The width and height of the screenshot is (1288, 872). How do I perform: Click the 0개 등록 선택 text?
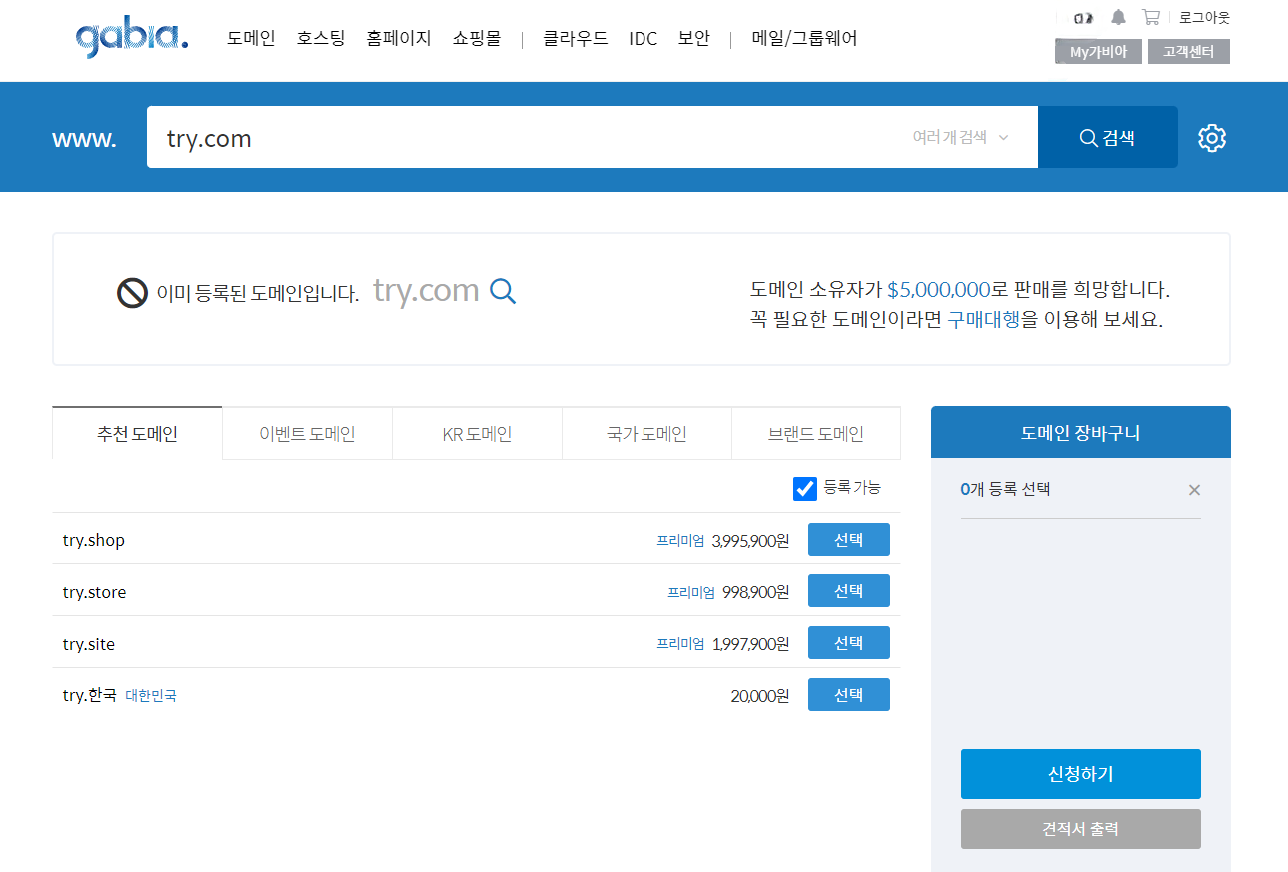pyautogui.click(x=1005, y=490)
